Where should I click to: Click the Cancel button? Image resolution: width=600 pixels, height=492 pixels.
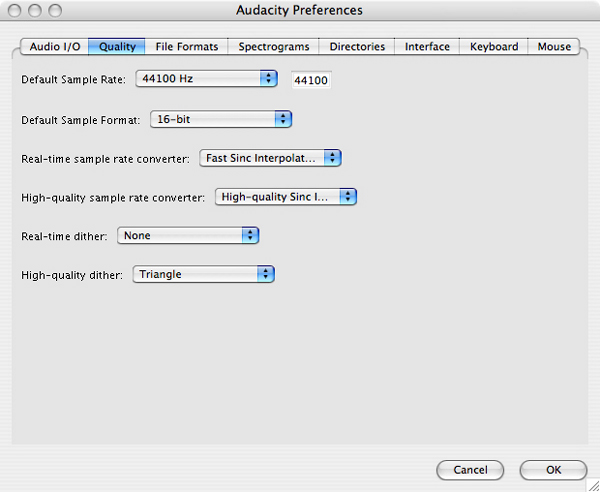click(470, 470)
